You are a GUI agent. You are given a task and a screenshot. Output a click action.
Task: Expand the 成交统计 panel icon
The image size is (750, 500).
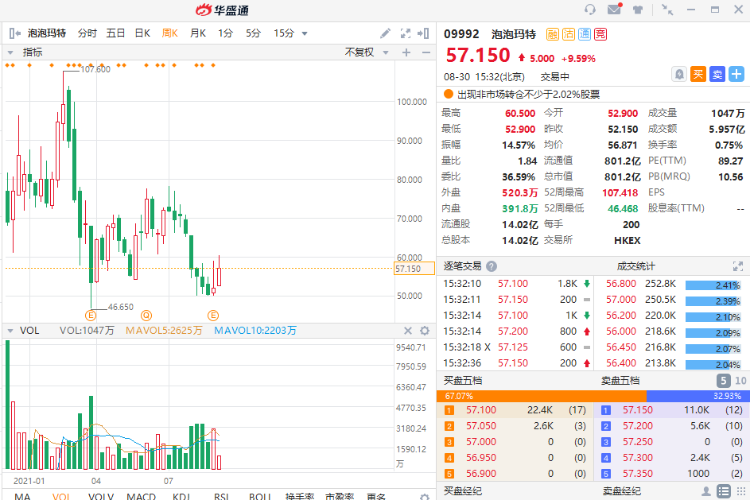738,266
